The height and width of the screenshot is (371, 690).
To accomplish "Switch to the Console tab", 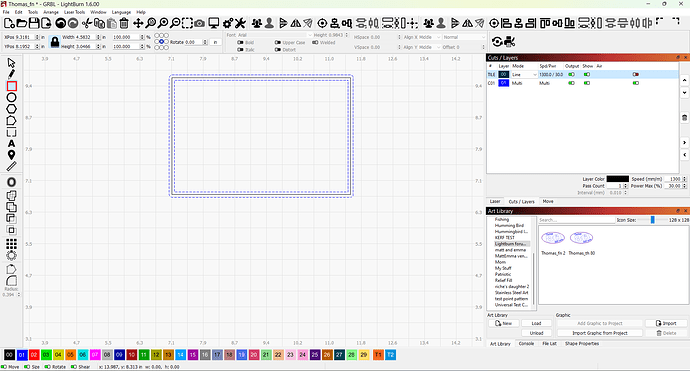I will [526, 344].
